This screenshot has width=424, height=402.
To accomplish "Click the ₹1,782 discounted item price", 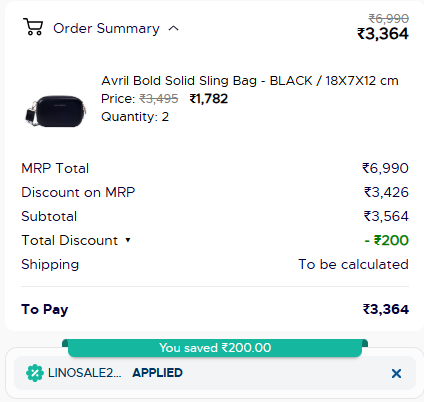I will tap(209, 99).
